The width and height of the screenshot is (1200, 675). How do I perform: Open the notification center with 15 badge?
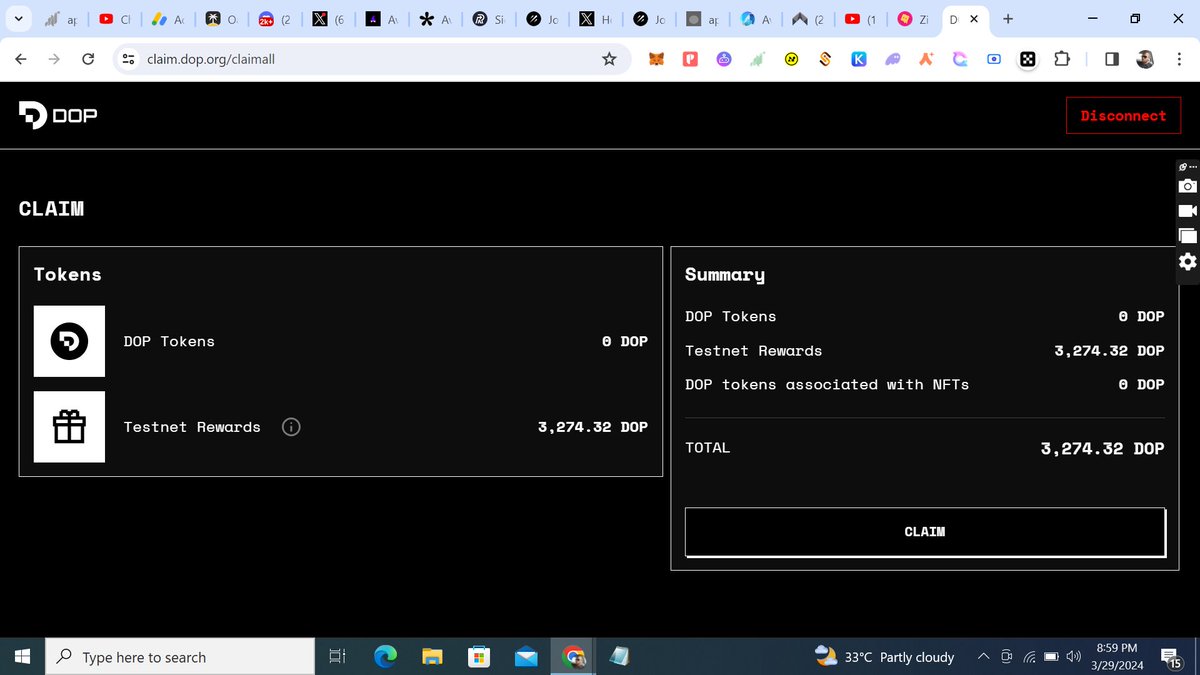pyautogui.click(x=1173, y=658)
